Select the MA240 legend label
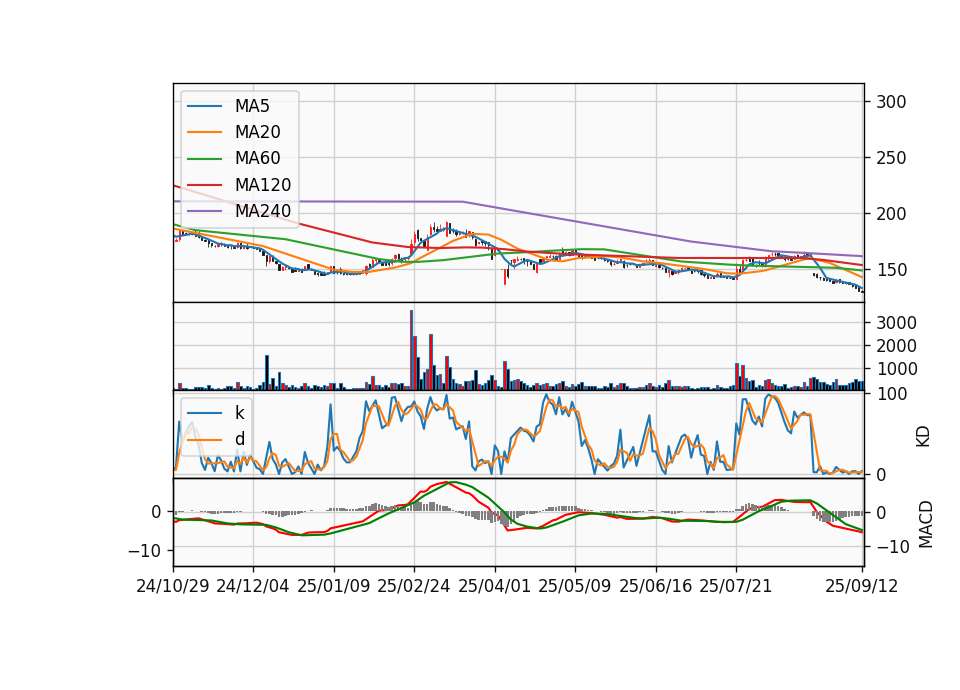This screenshot has height=690, width=960. click(x=263, y=211)
